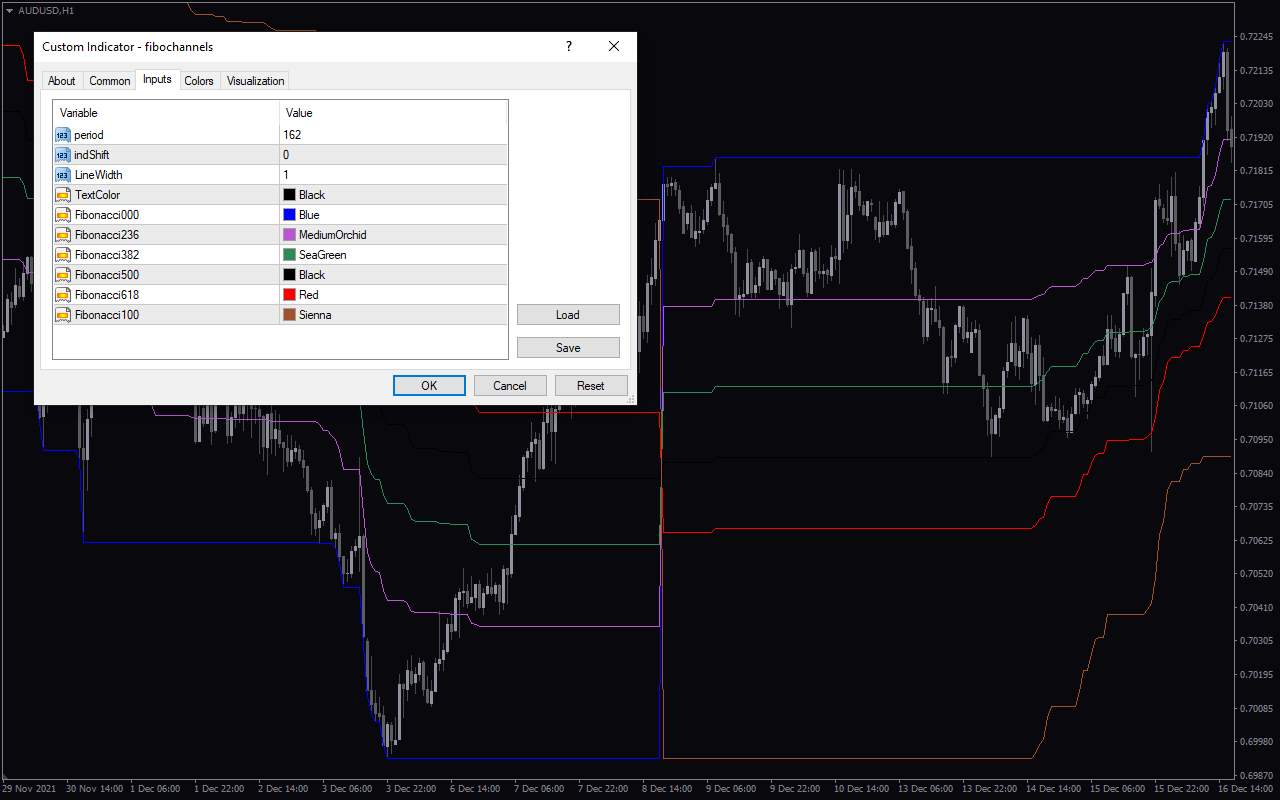Click the Fibonacci382 row color-type icon
The image size is (1280, 800).
point(63,255)
